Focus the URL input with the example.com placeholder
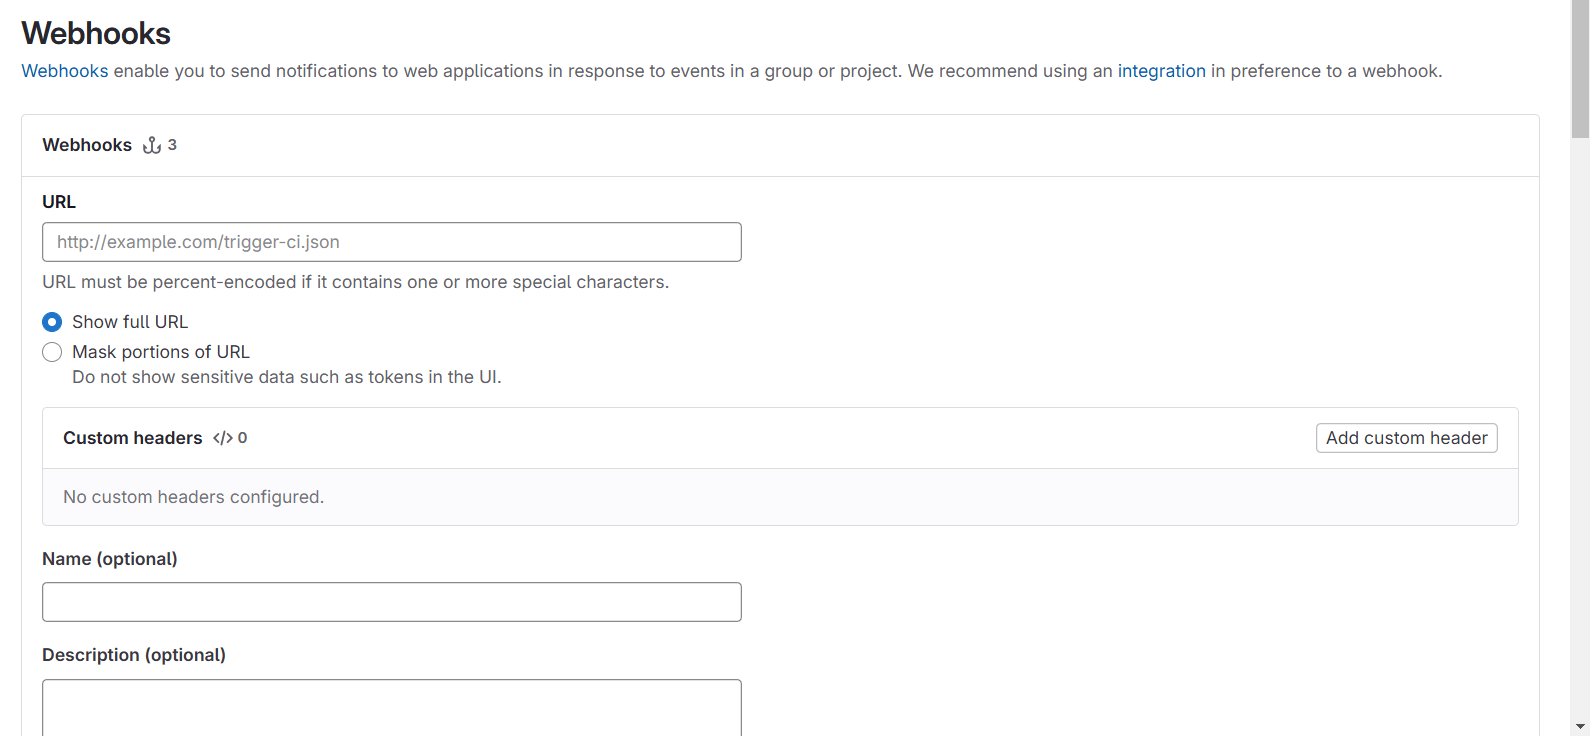Screen dimensions: 1590x736 [x=391, y=242]
